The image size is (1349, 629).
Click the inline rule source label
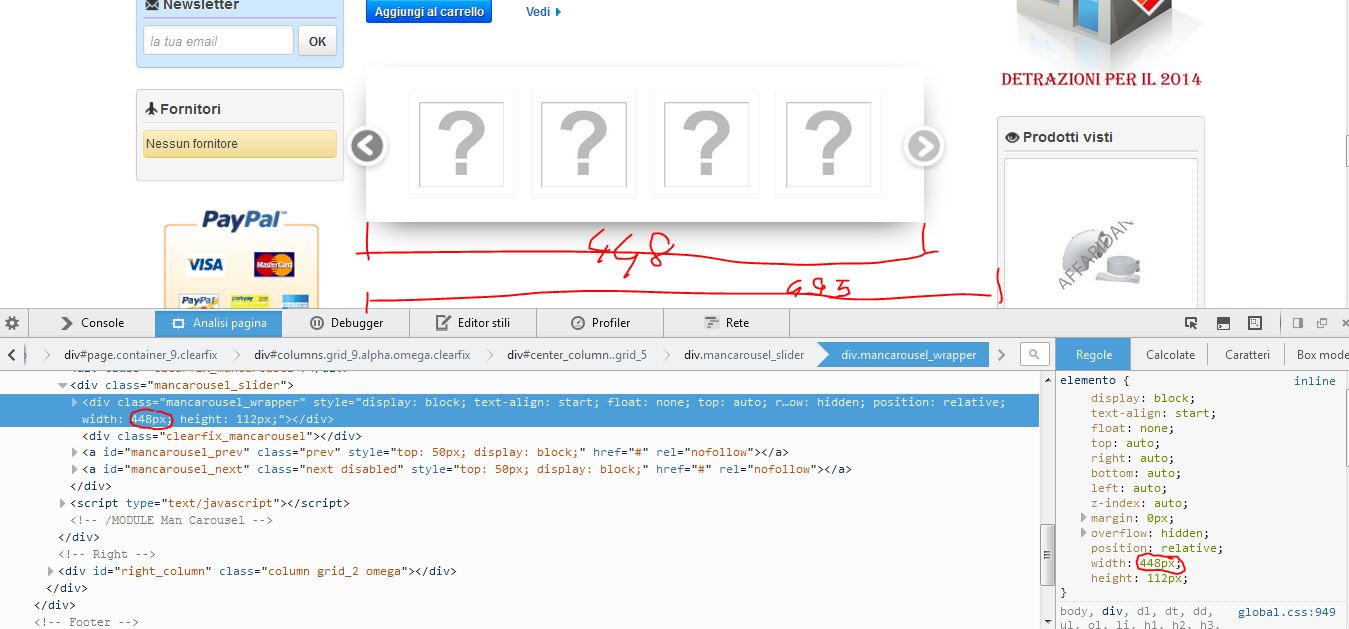(1314, 381)
